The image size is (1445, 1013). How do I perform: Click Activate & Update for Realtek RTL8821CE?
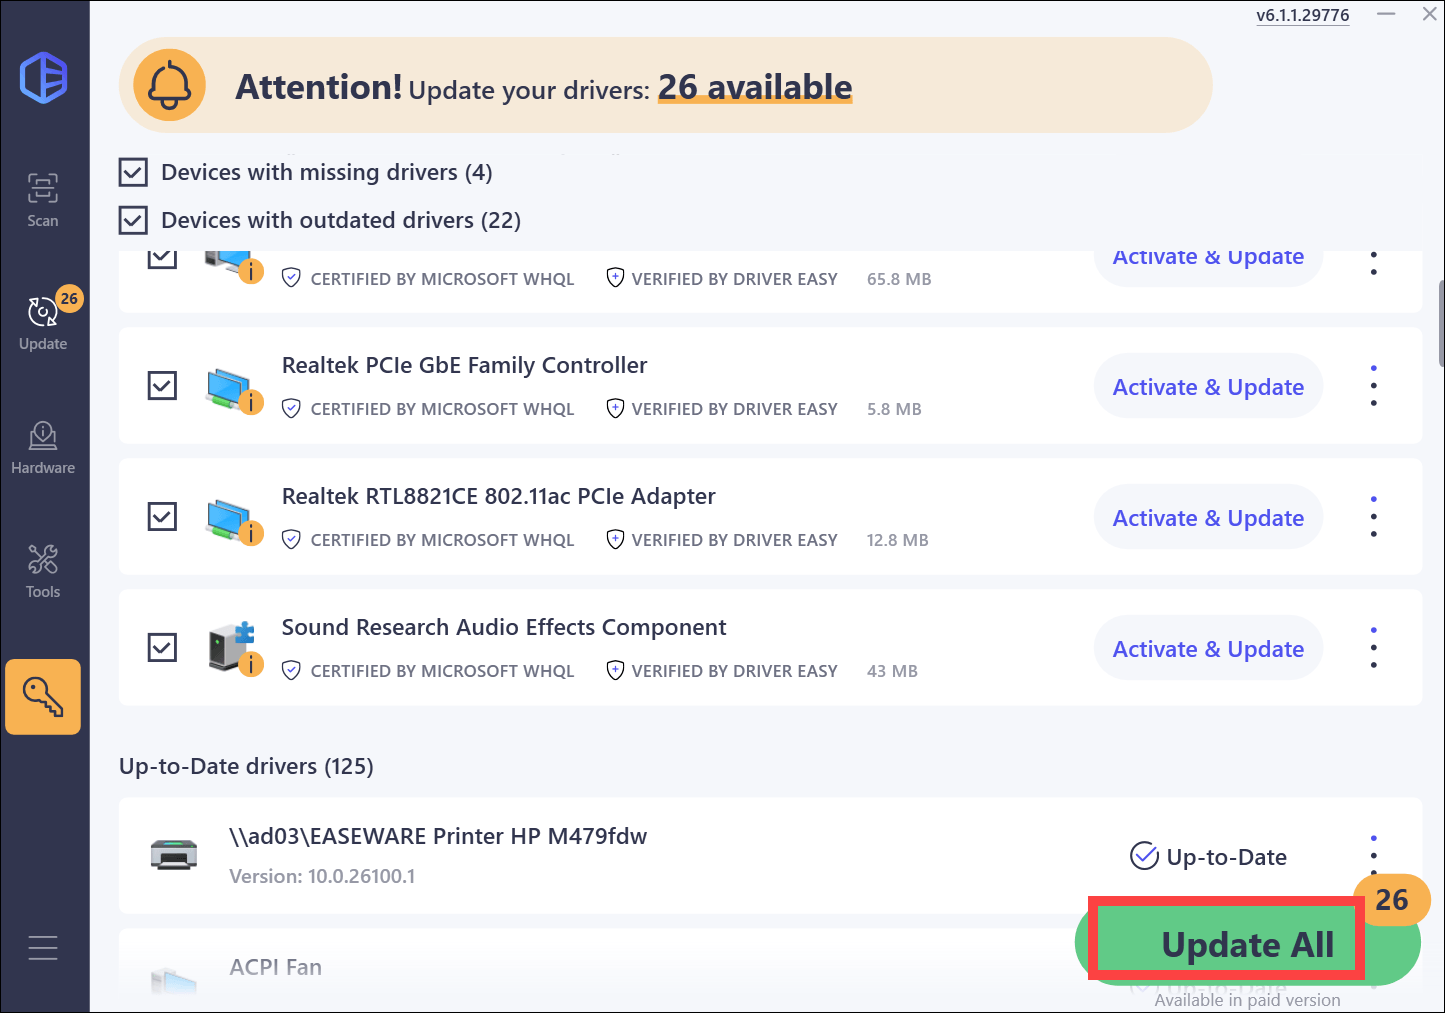1208,518
